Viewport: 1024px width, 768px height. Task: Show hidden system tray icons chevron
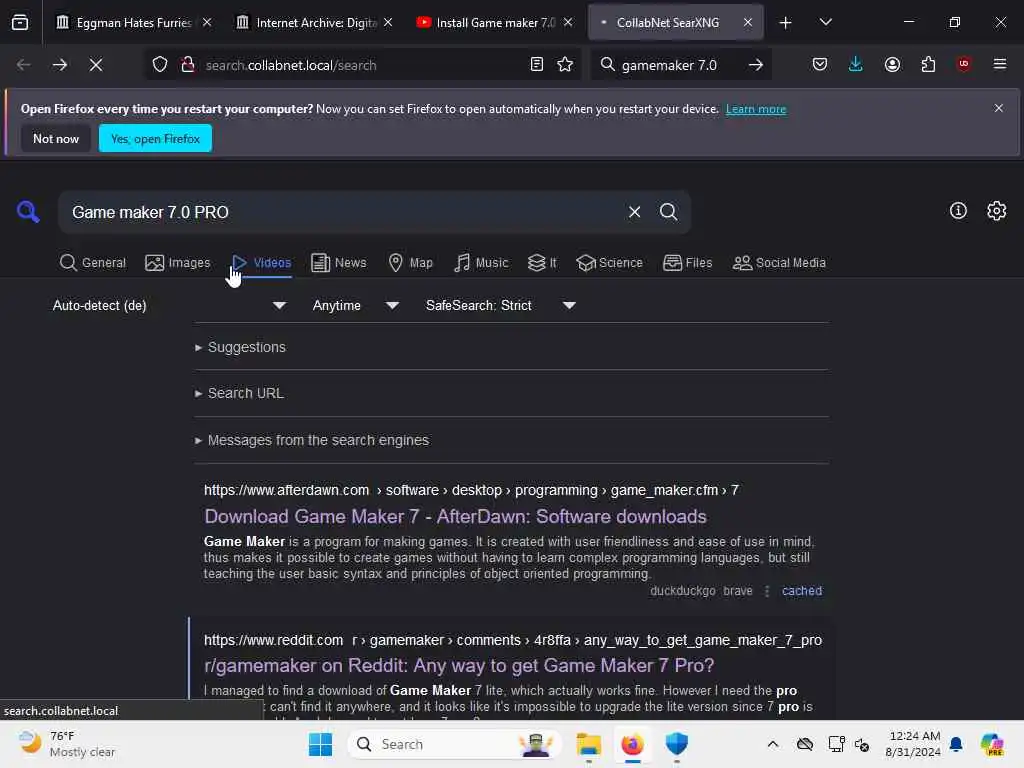coord(773,744)
